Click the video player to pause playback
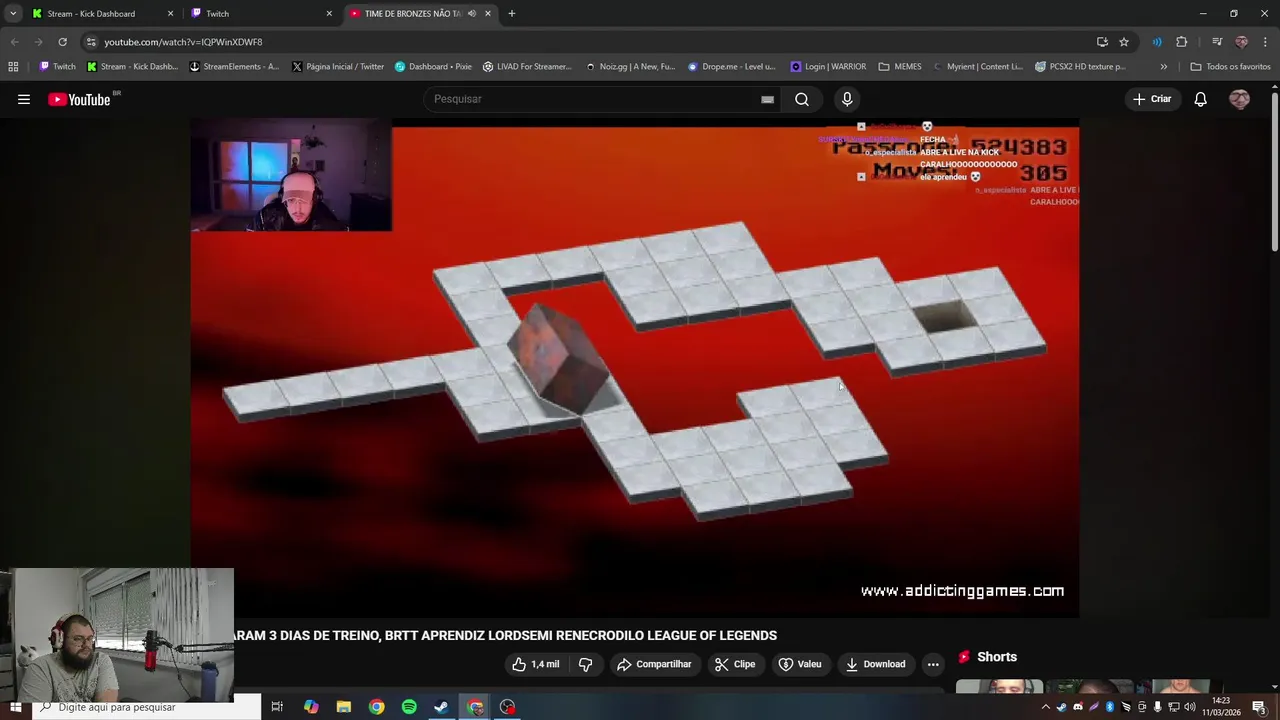 click(635, 367)
